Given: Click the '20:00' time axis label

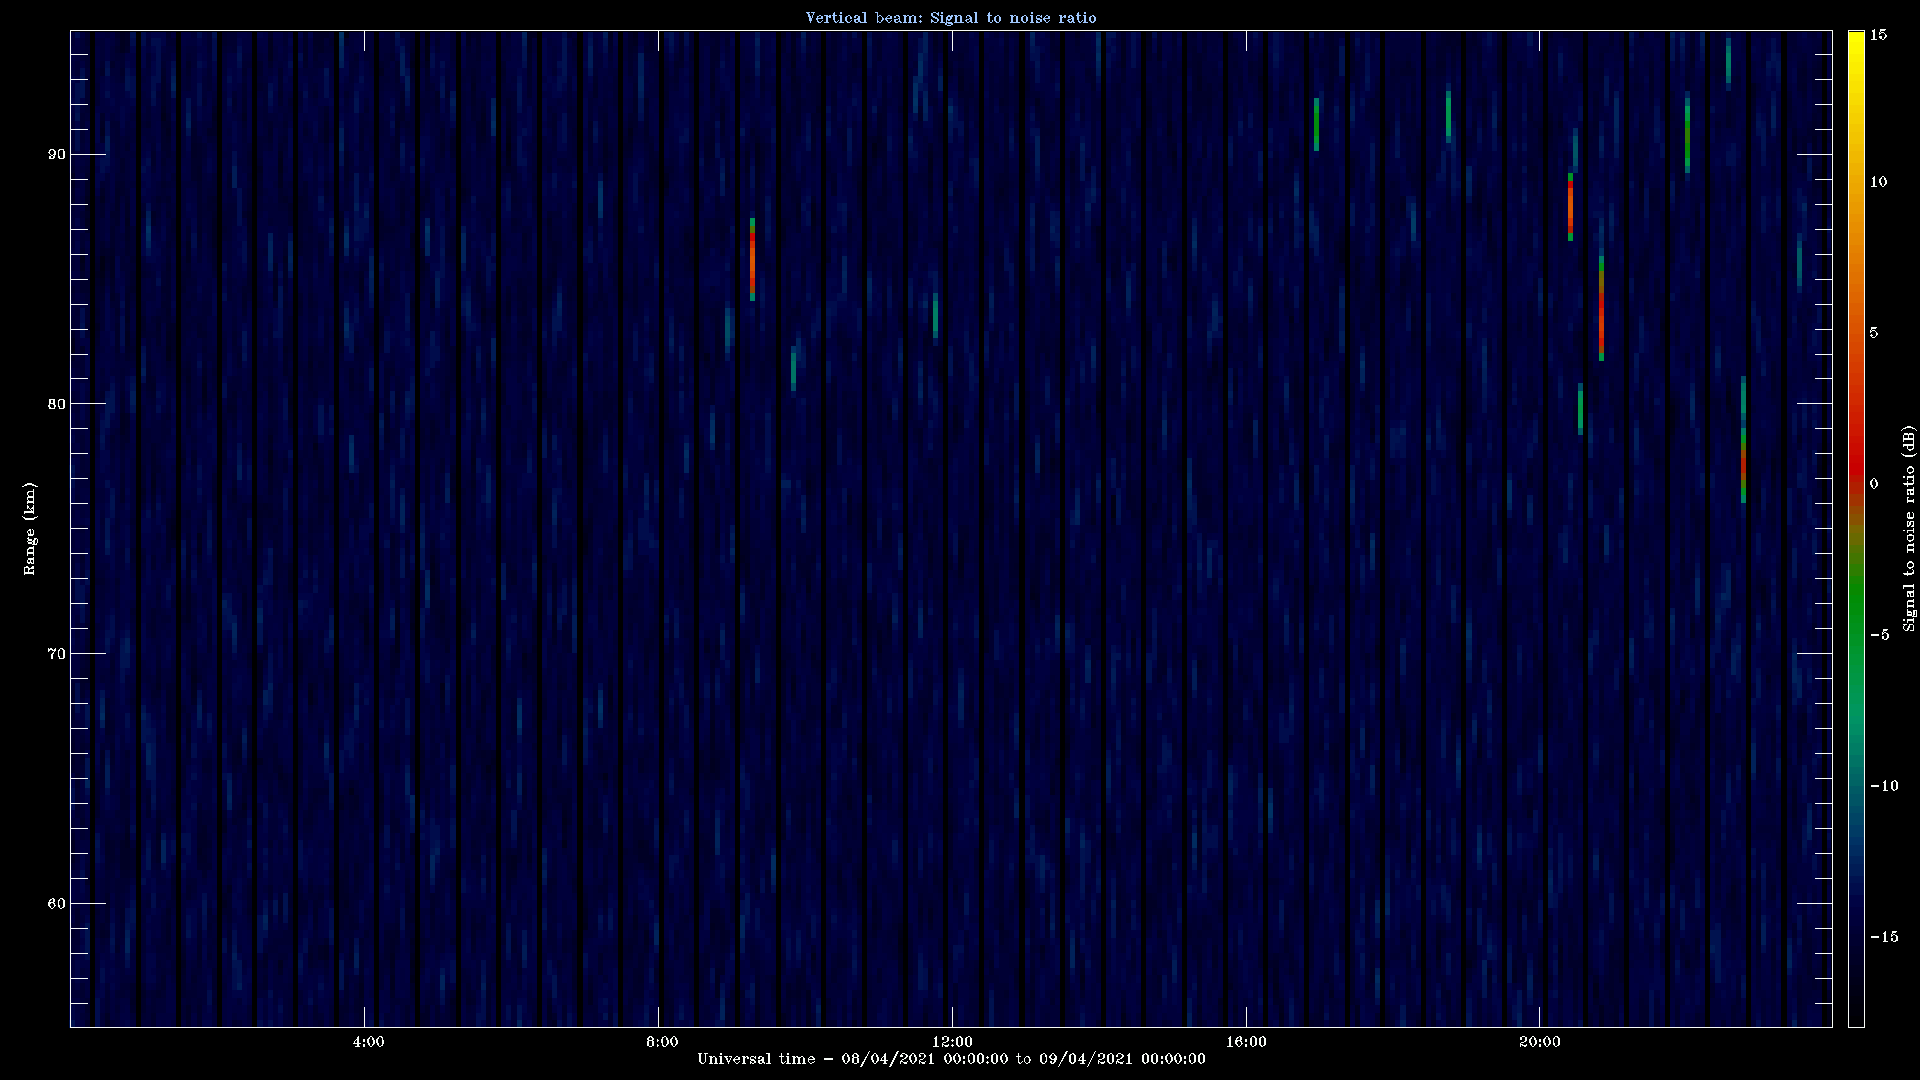Looking at the screenshot, I should pyautogui.click(x=1539, y=1042).
